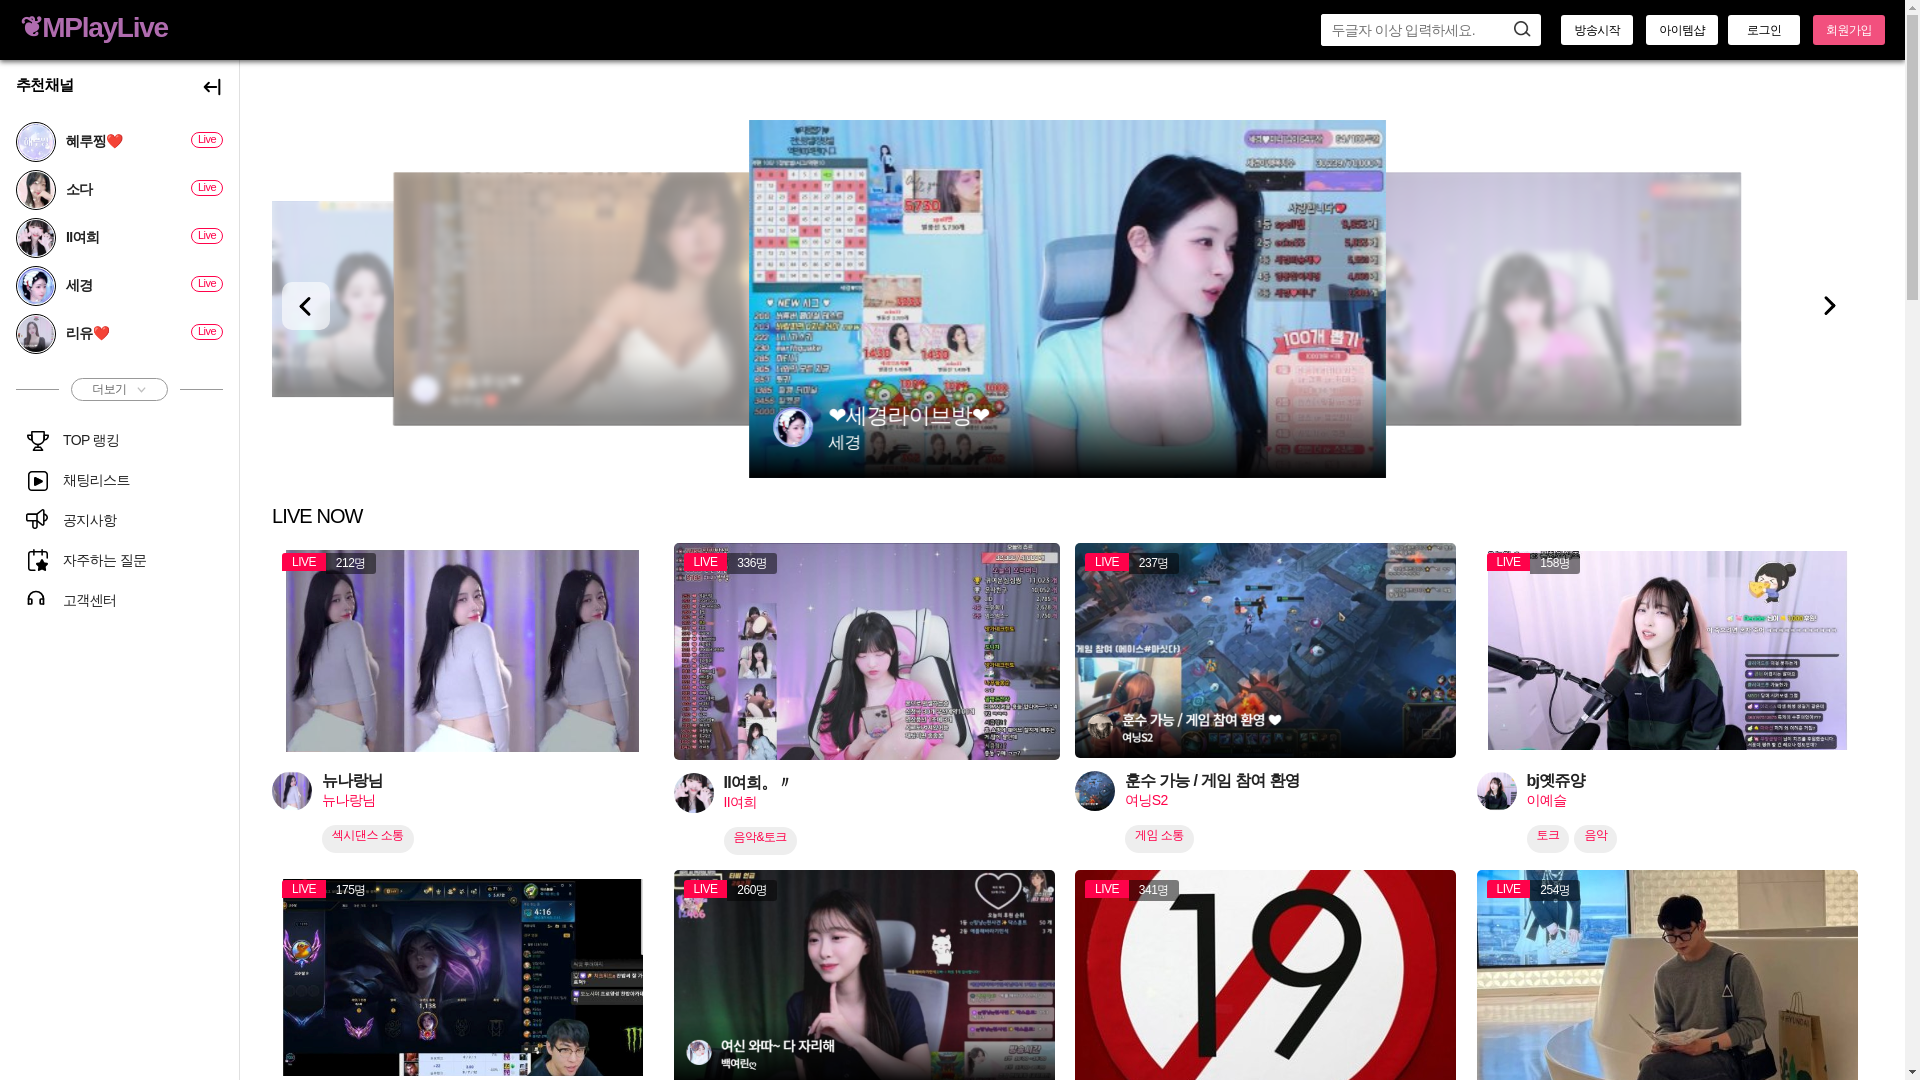Click the blurred left carousel slide

[x=571, y=299]
